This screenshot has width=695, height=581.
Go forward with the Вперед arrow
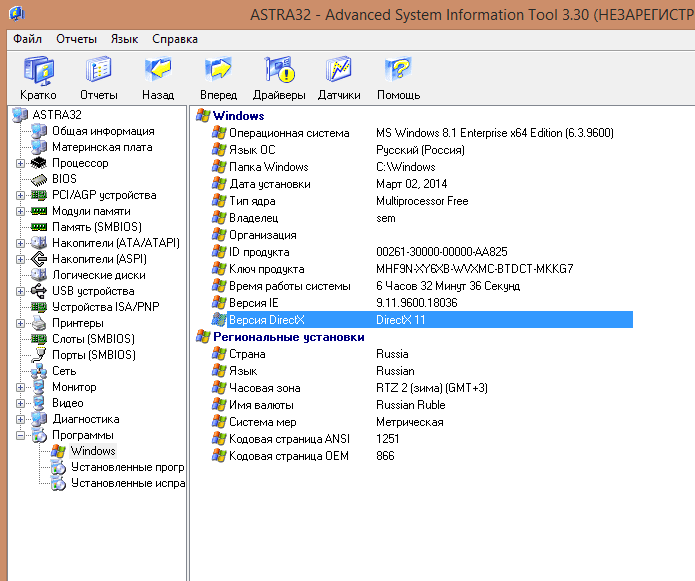coord(218,78)
